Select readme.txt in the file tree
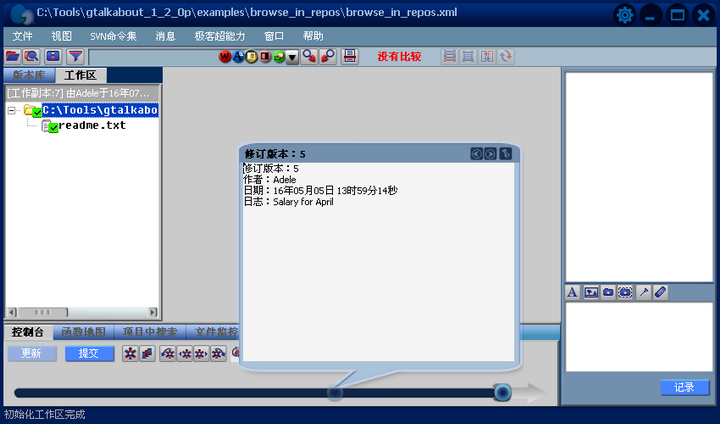This screenshot has height=424, width=720. (x=92, y=126)
